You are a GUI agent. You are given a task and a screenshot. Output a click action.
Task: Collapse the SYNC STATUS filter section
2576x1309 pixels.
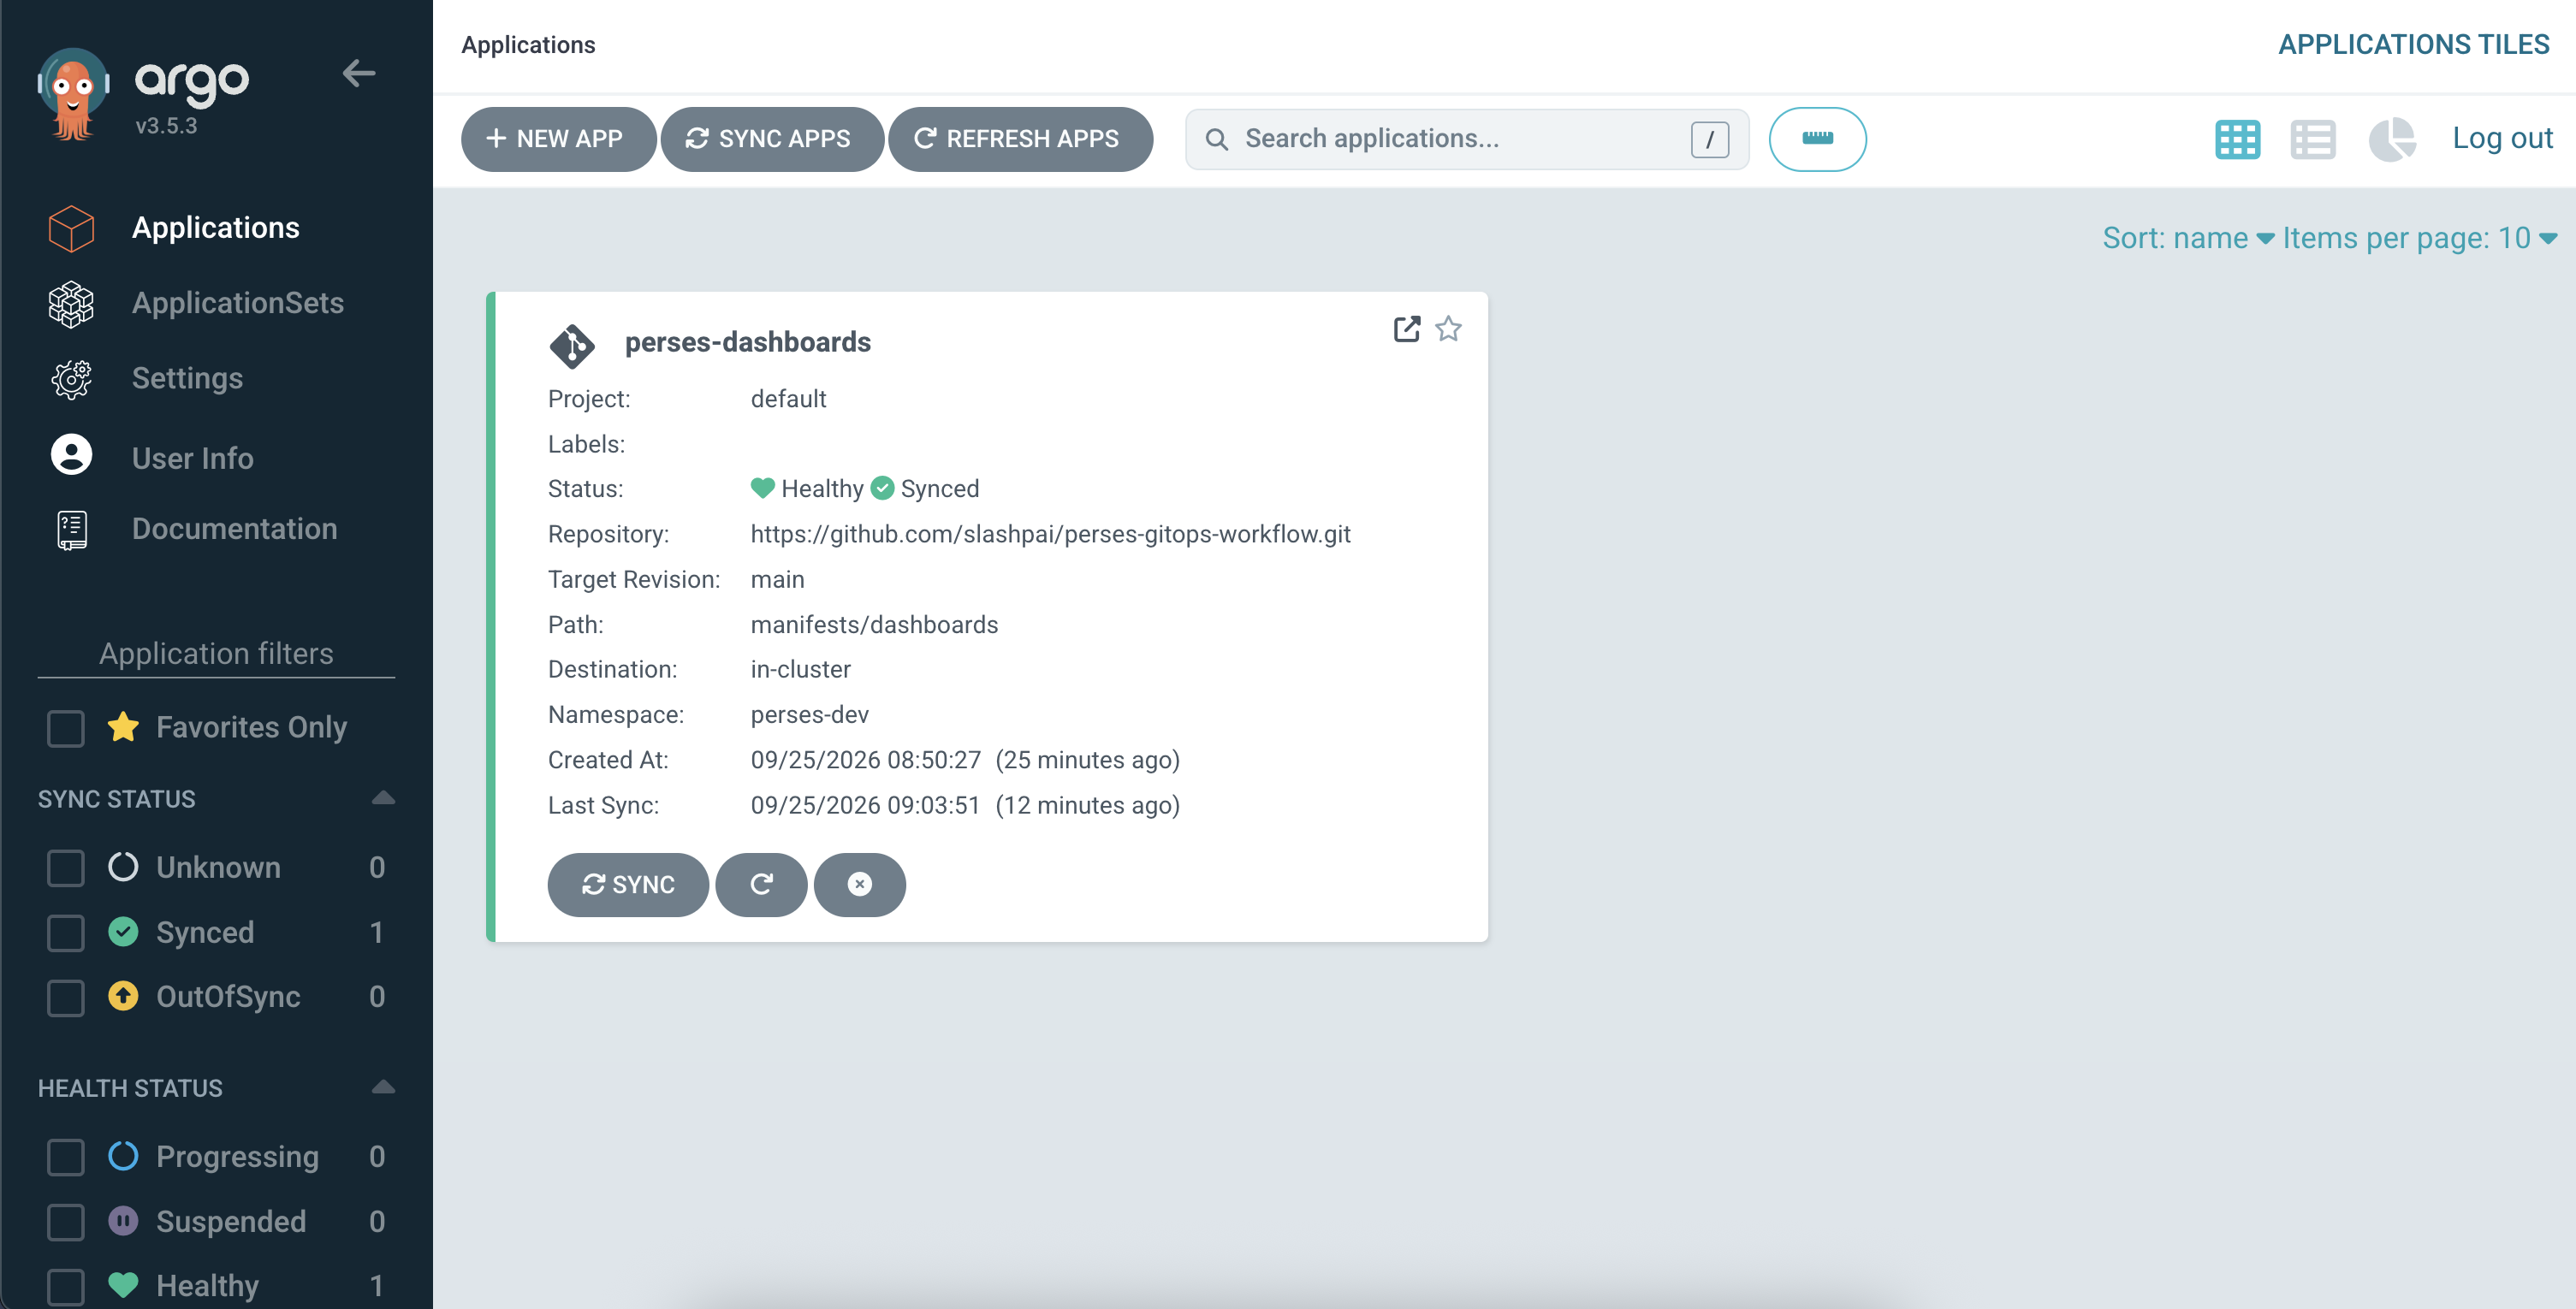point(383,798)
